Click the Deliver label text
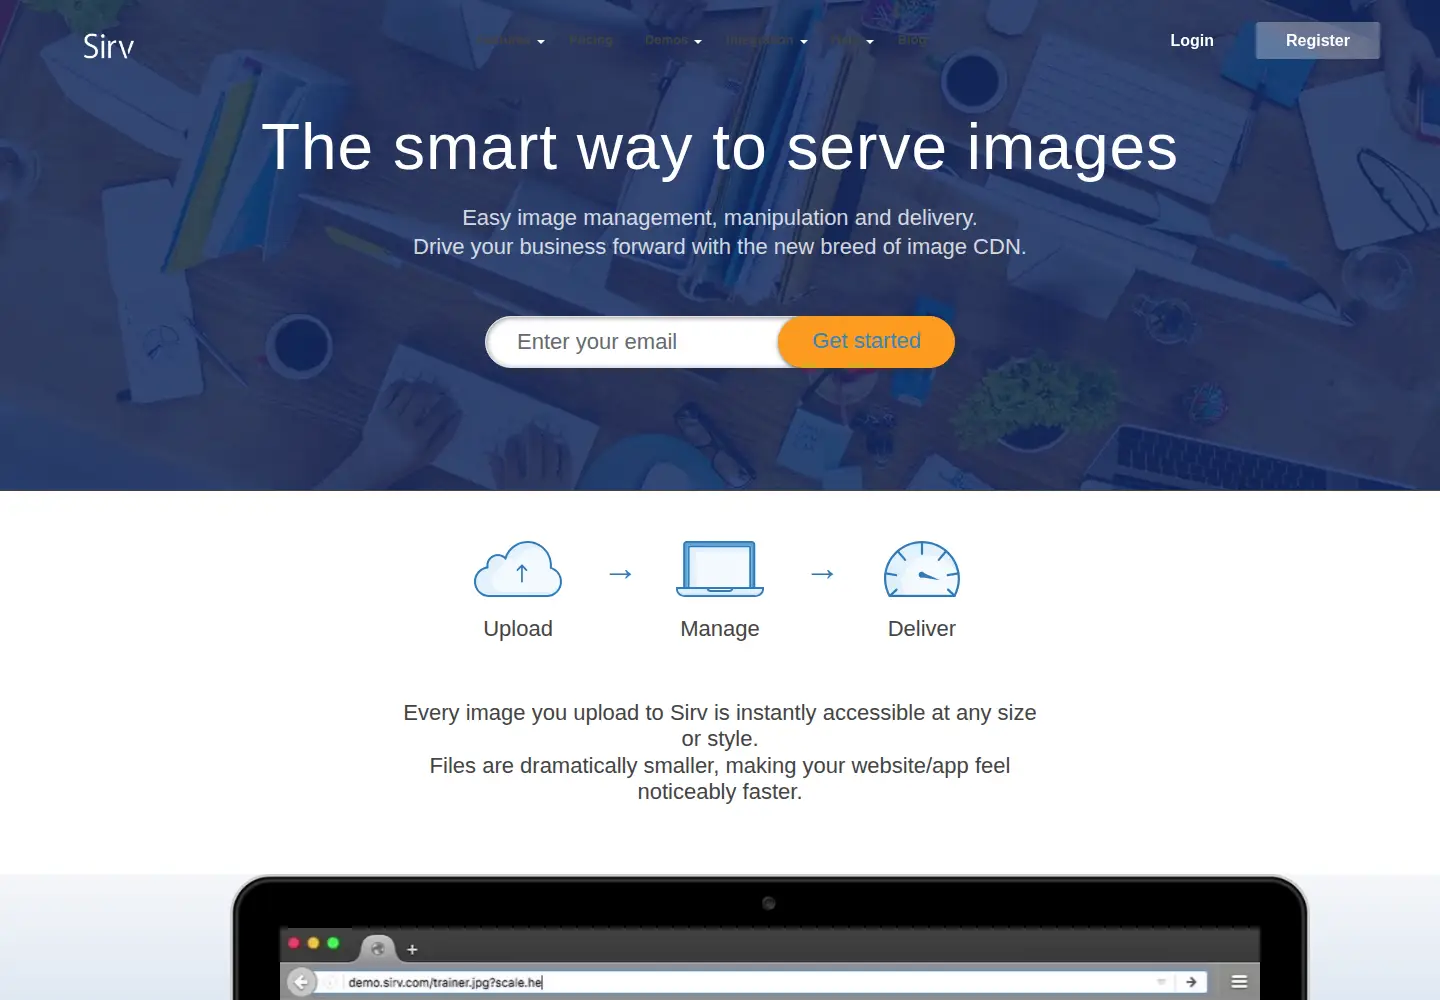The width and height of the screenshot is (1440, 1000). pos(922,629)
